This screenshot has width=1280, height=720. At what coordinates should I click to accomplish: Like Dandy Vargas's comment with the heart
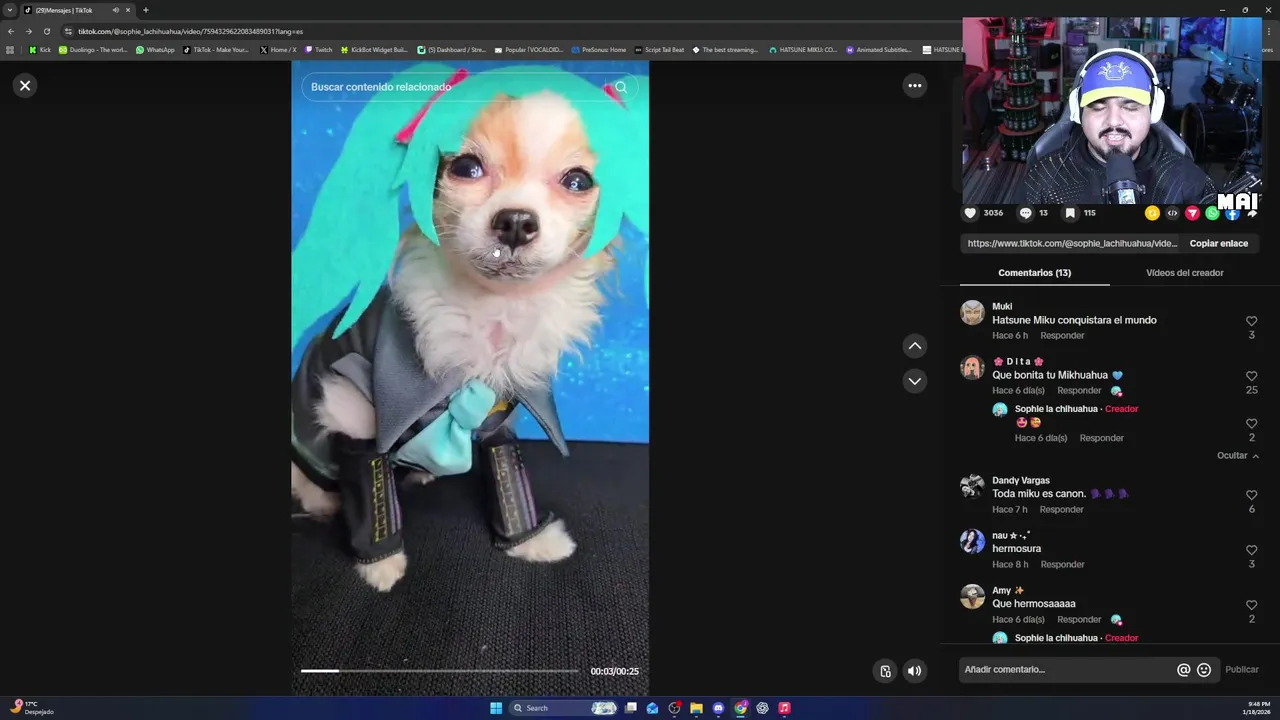pos(1251,495)
